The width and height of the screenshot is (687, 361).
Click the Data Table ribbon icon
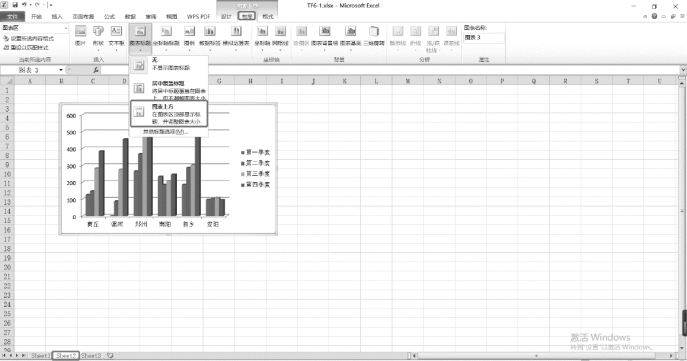(x=236, y=32)
